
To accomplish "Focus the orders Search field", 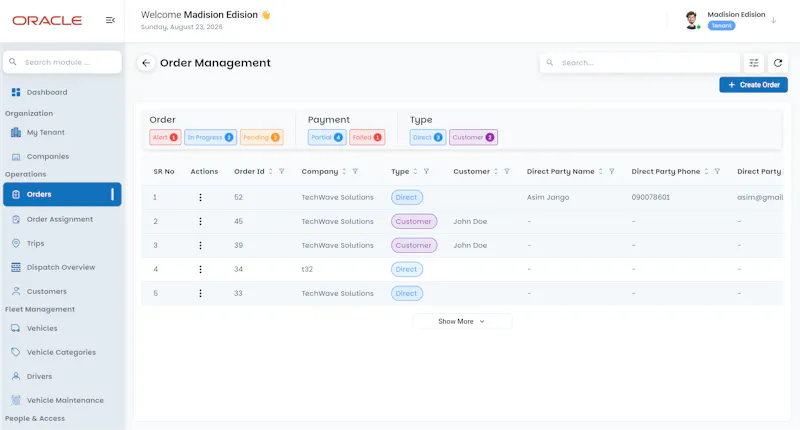I will pos(639,63).
